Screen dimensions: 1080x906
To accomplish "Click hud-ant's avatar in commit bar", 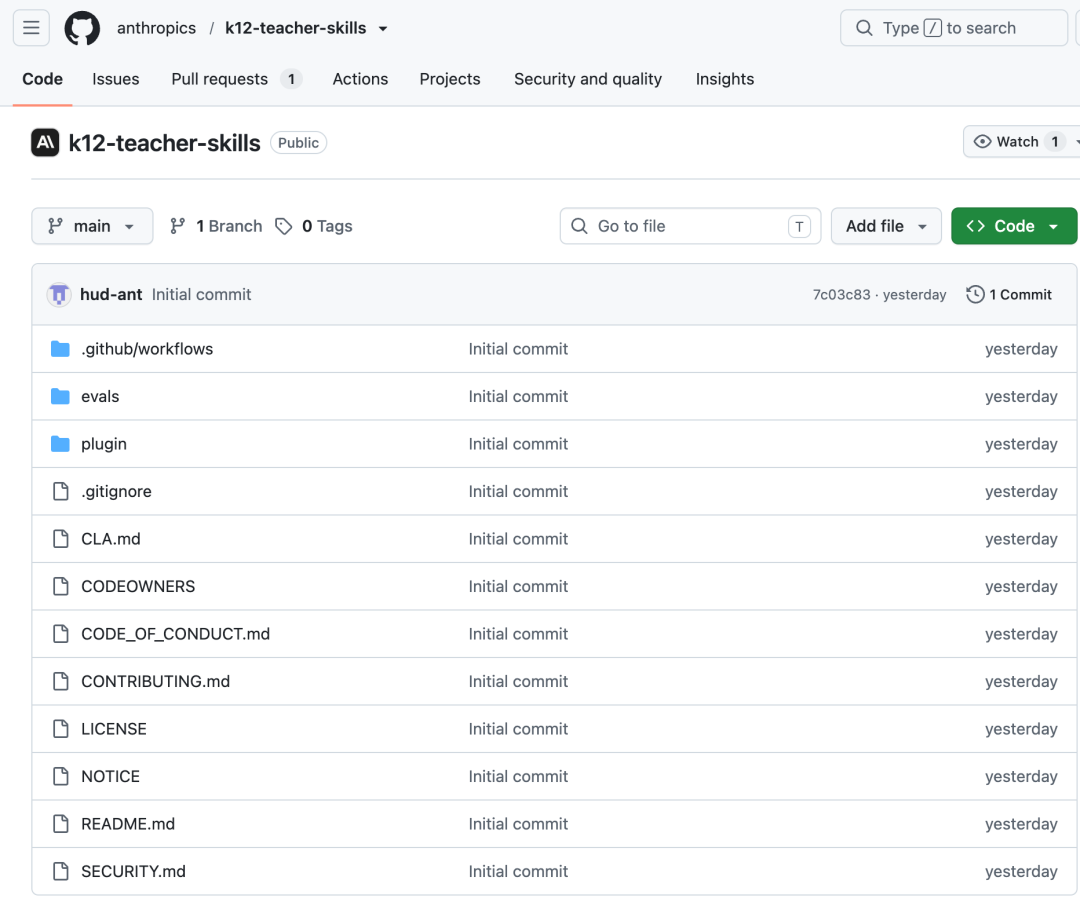I will click(x=59, y=295).
